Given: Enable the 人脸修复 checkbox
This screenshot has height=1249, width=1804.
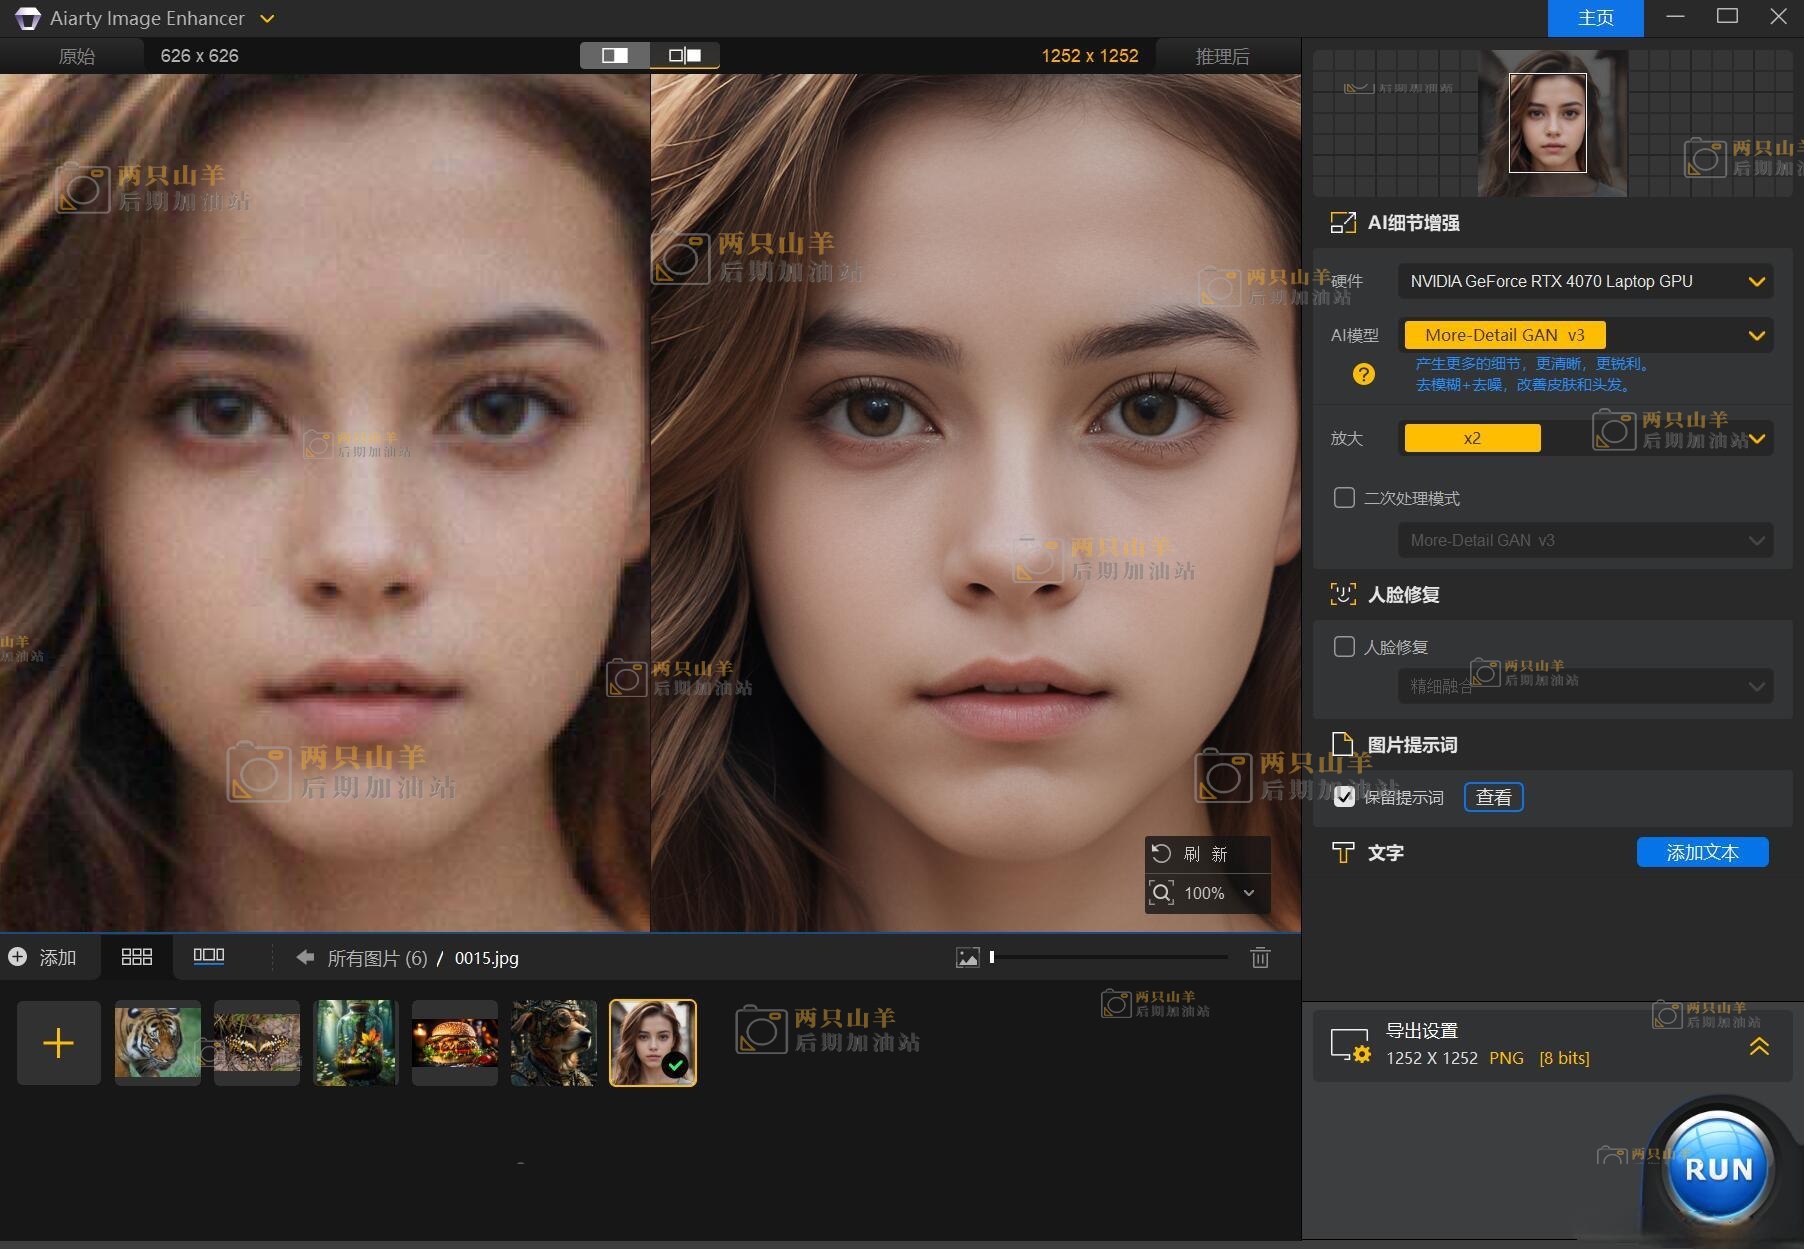Looking at the screenshot, I should (1344, 647).
